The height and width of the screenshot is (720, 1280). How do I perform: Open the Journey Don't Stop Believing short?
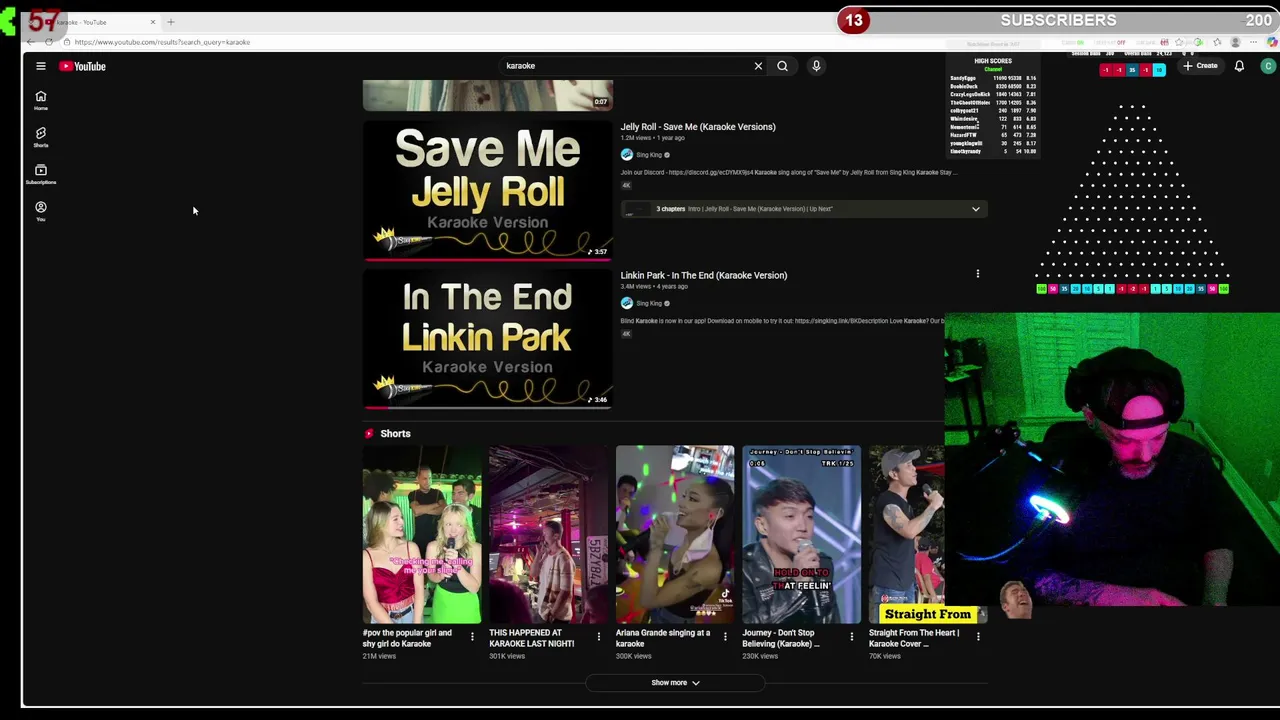pos(801,535)
